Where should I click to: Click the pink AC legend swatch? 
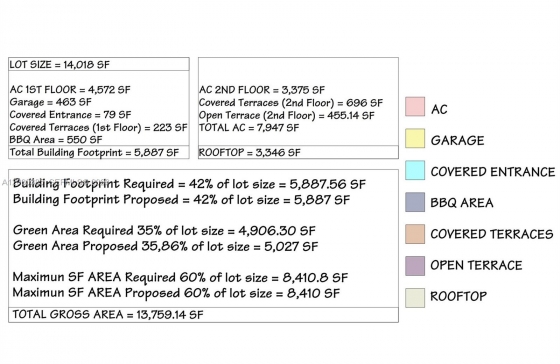coord(415,106)
